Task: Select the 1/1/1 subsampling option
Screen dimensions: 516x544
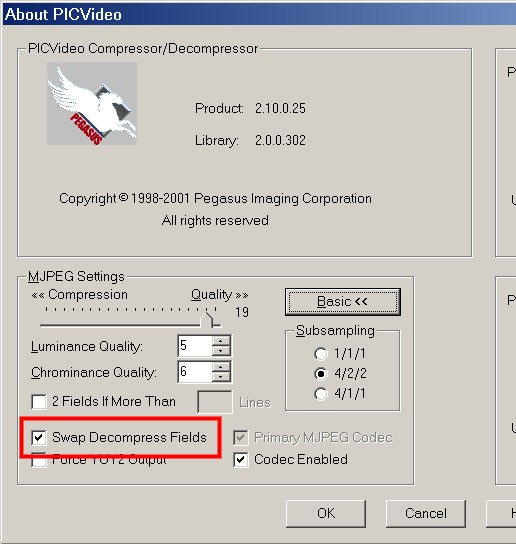Action: coord(321,354)
